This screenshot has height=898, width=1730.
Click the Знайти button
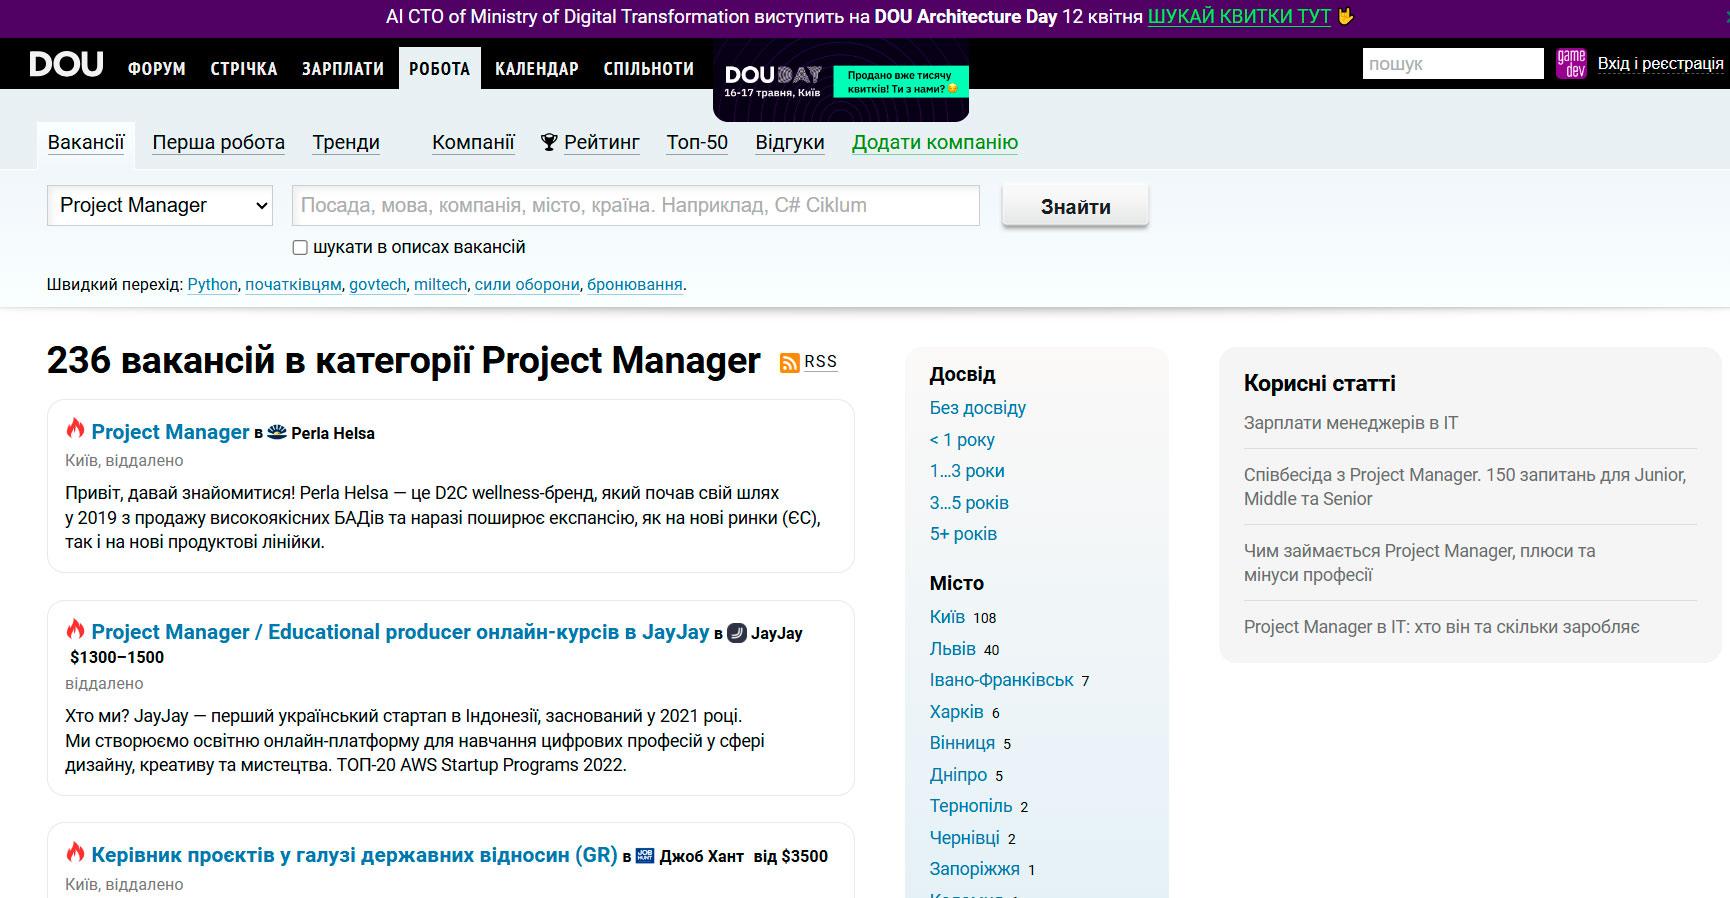point(1076,207)
